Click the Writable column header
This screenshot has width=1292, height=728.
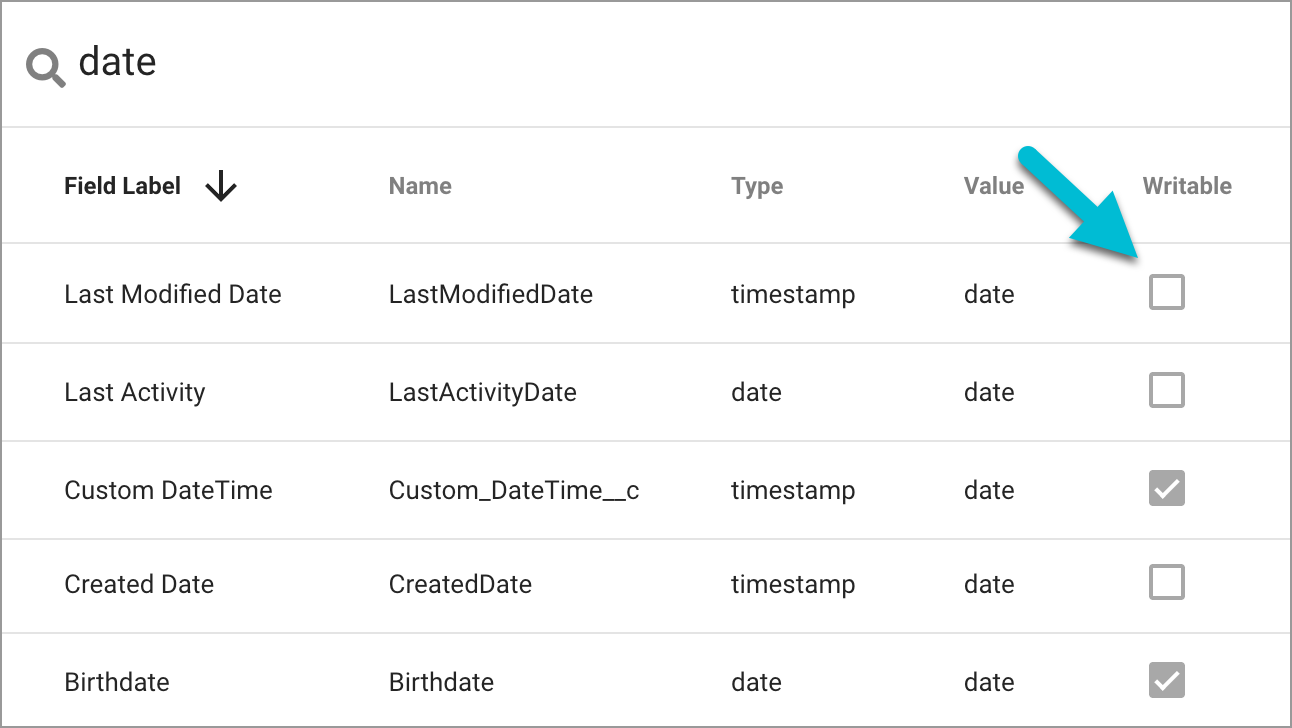pyautogui.click(x=1187, y=186)
